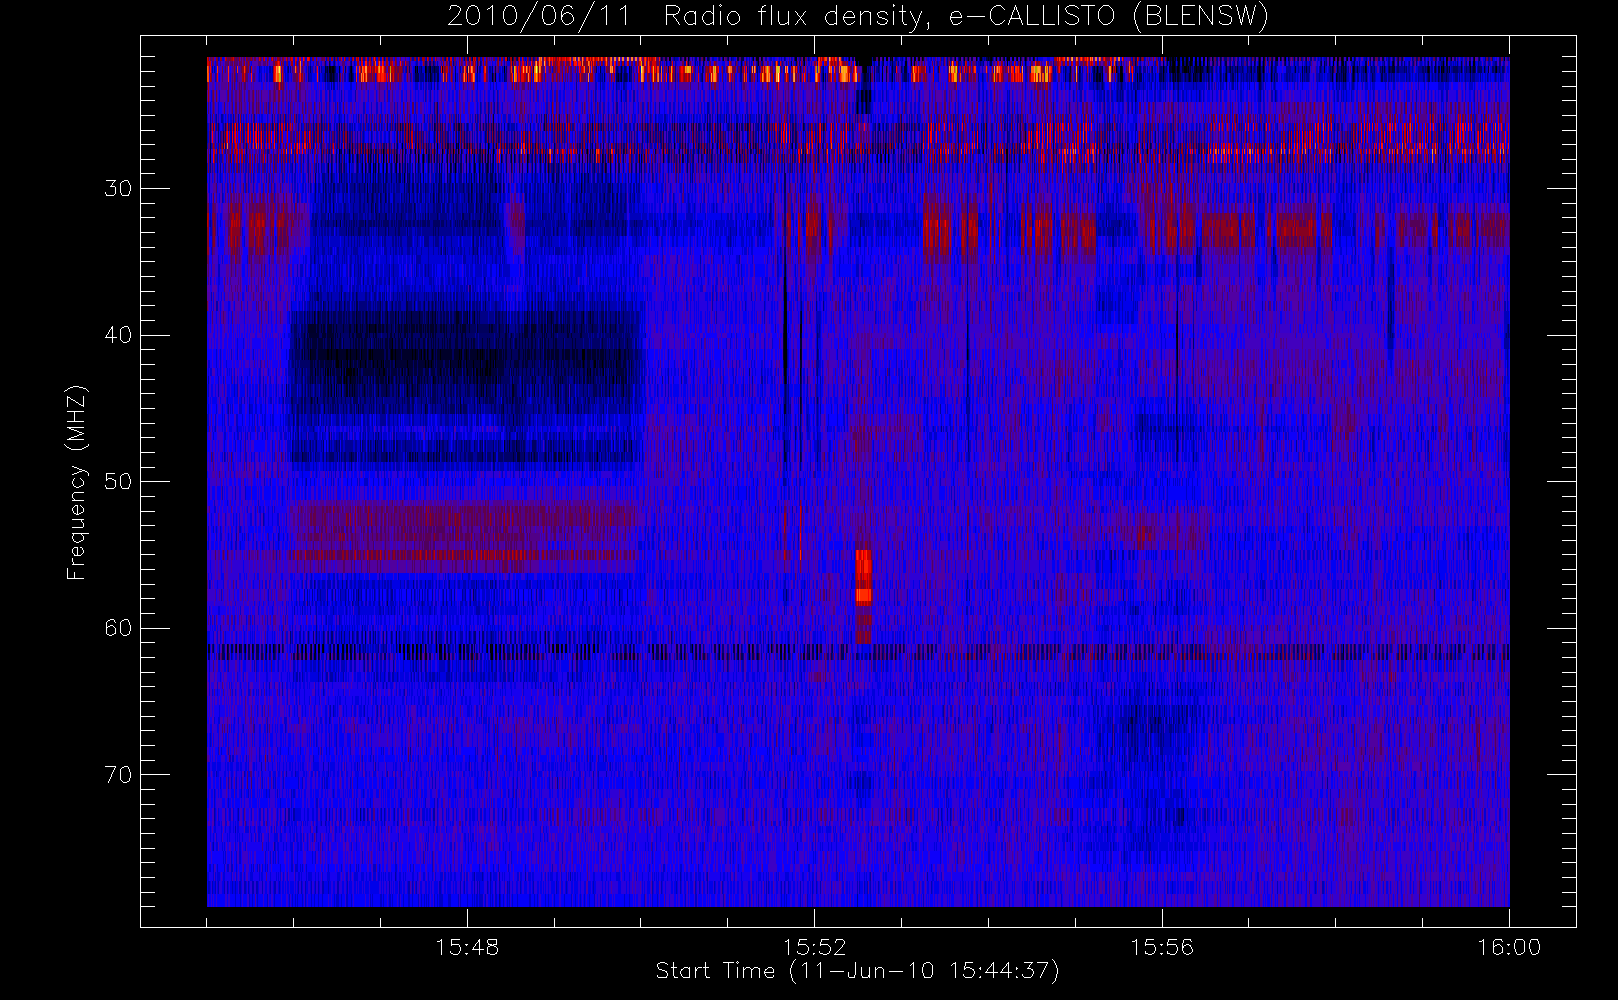
Task: Click the 60 frequency tick label
Action: click(x=118, y=628)
